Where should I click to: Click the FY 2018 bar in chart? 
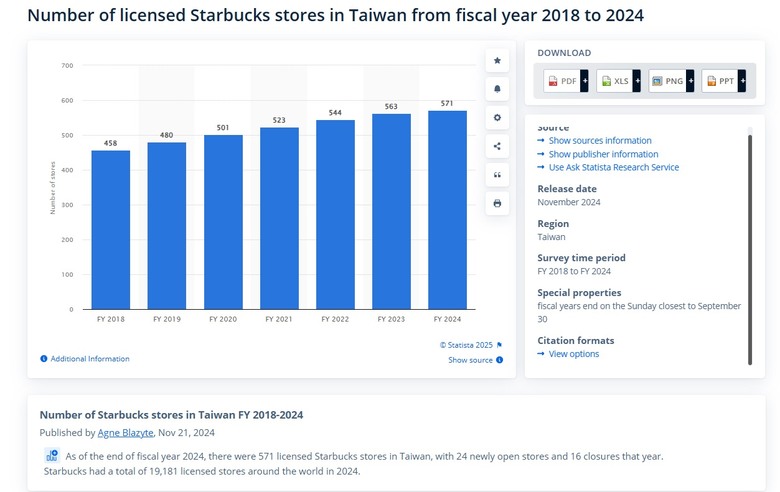(x=110, y=230)
